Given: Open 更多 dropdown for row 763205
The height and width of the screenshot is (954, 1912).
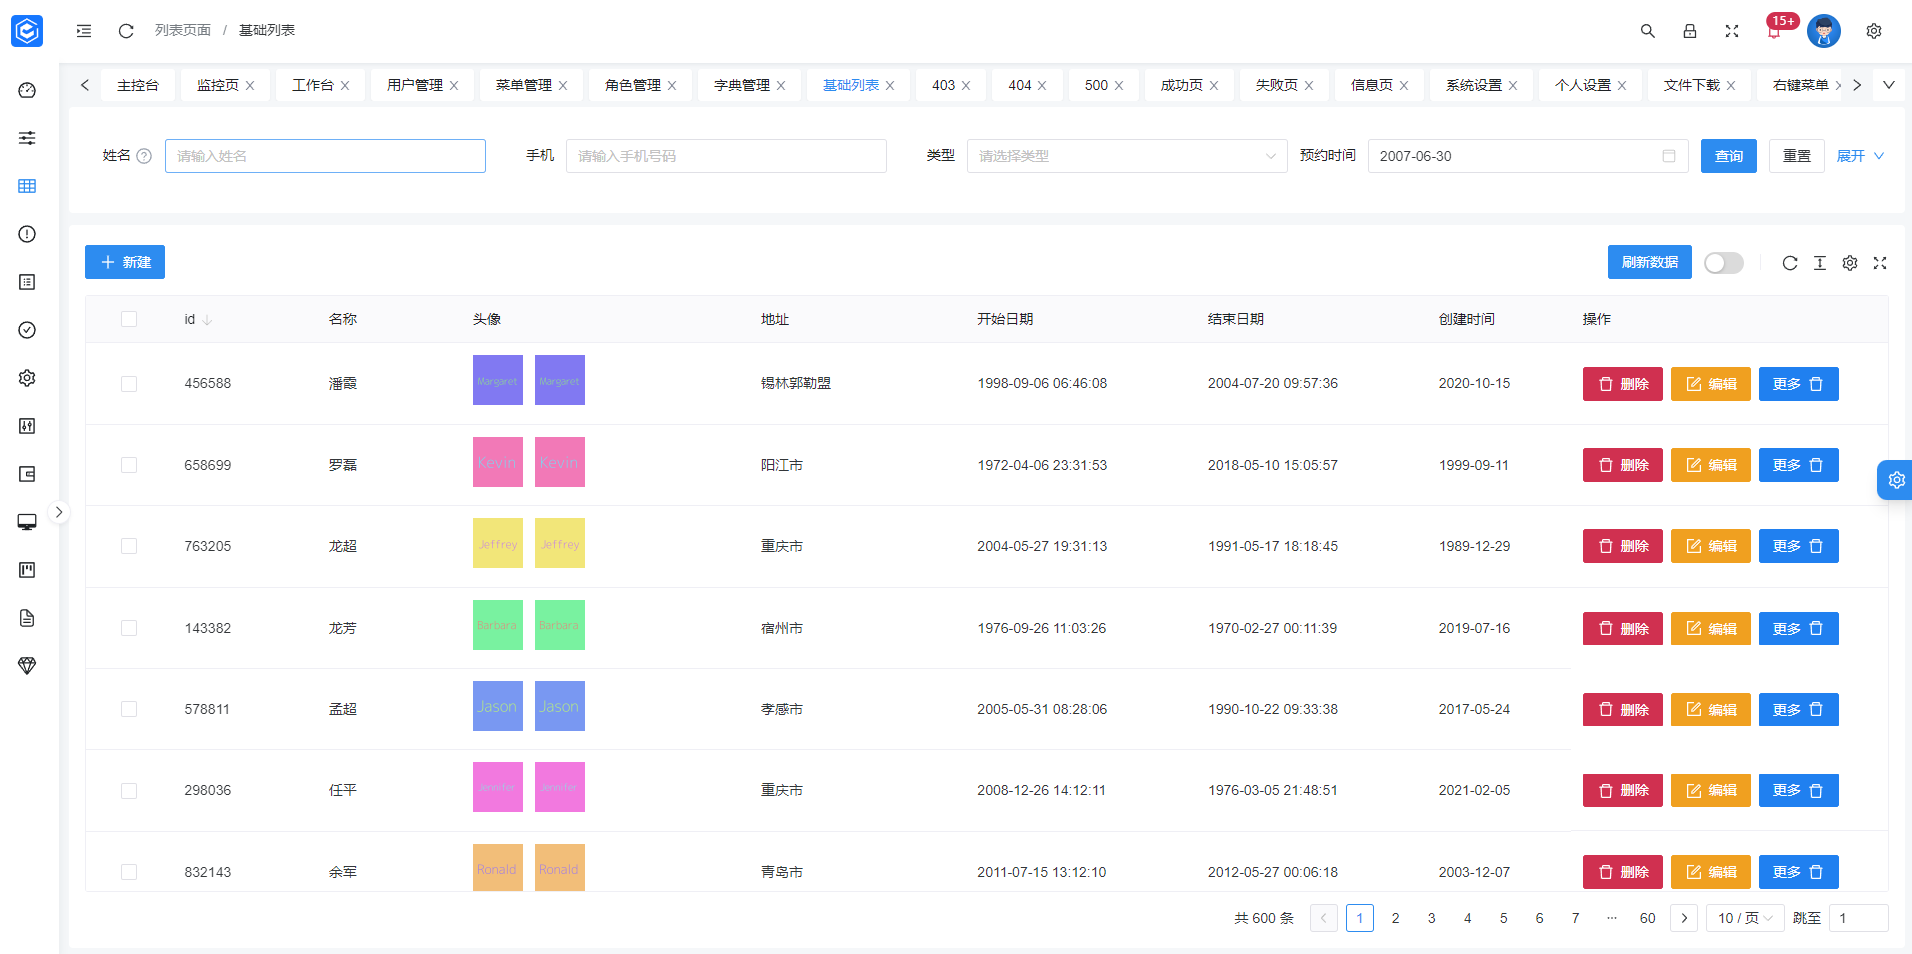Looking at the screenshot, I should pos(1798,546).
